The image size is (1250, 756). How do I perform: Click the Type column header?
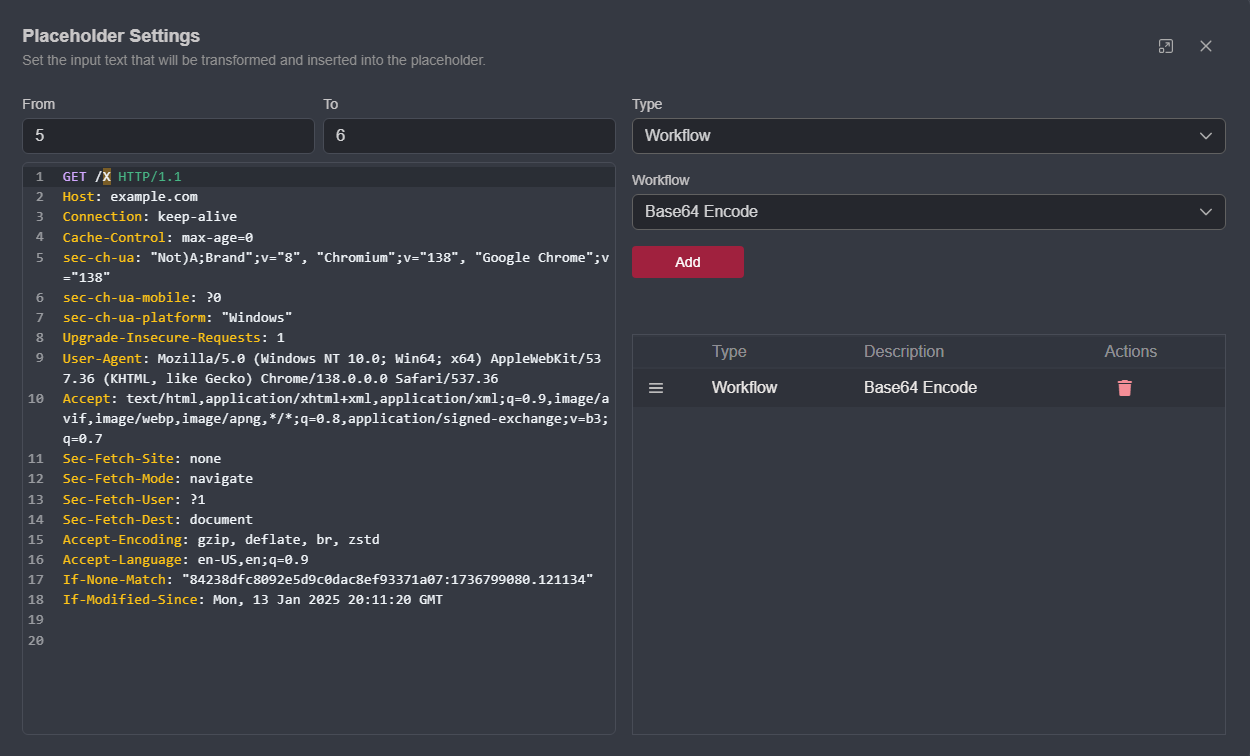click(x=729, y=352)
